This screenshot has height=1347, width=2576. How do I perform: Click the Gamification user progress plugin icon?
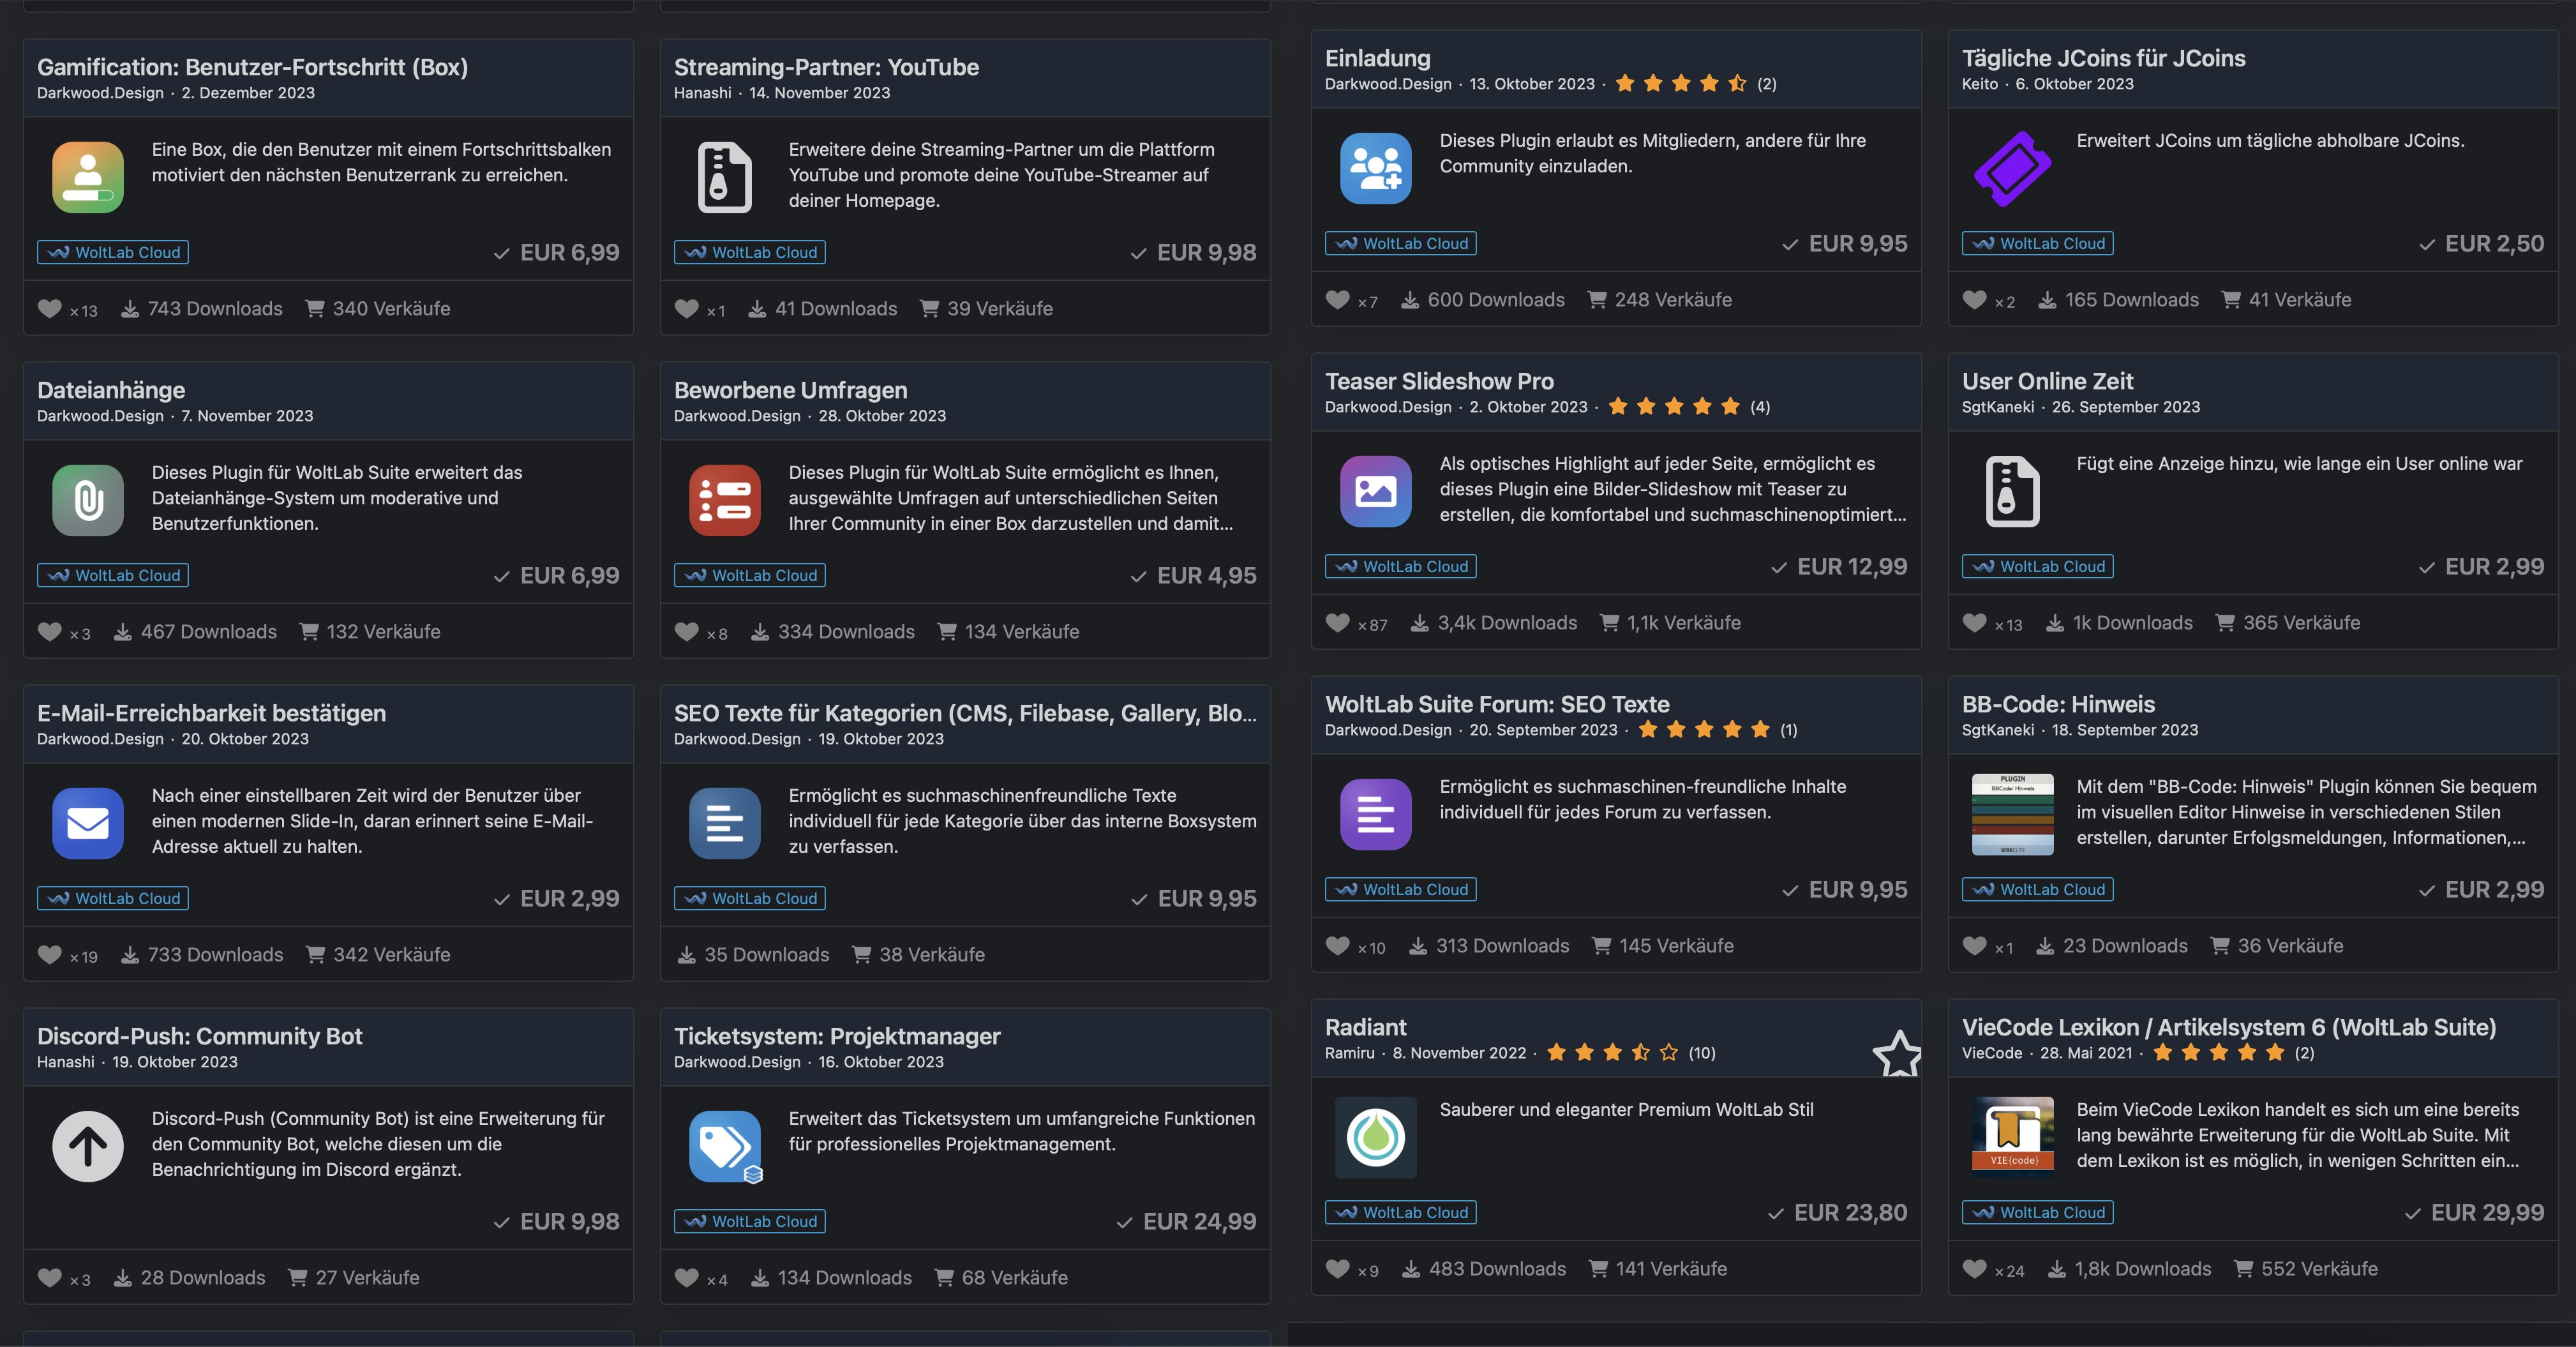(x=88, y=177)
